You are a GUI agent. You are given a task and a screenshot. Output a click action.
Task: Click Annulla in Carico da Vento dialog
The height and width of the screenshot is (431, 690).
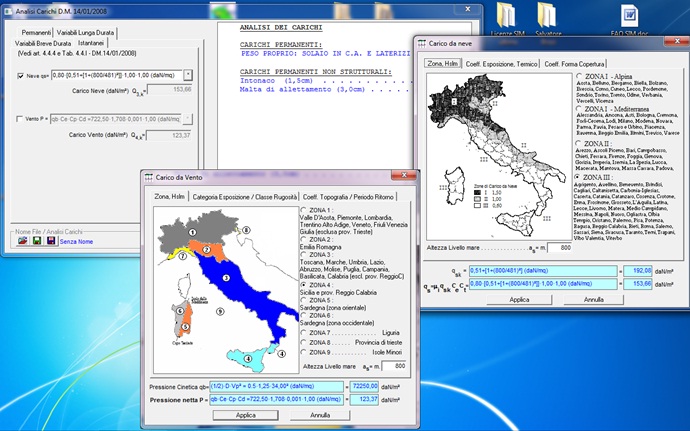320,415
